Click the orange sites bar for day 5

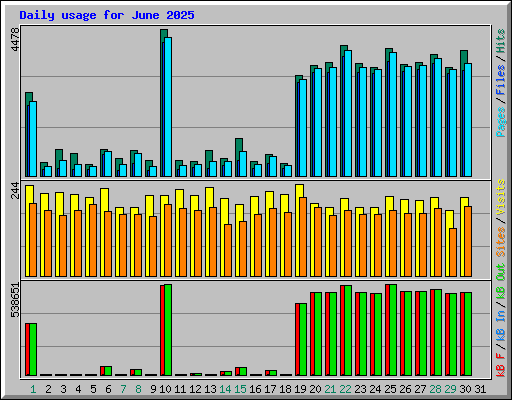click(93, 240)
